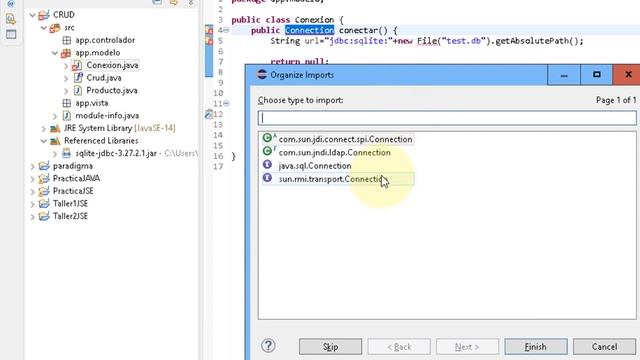Toggle fold marker on line 4
Image resolution: width=640 pixels, height=360 pixels.
point(226,30)
